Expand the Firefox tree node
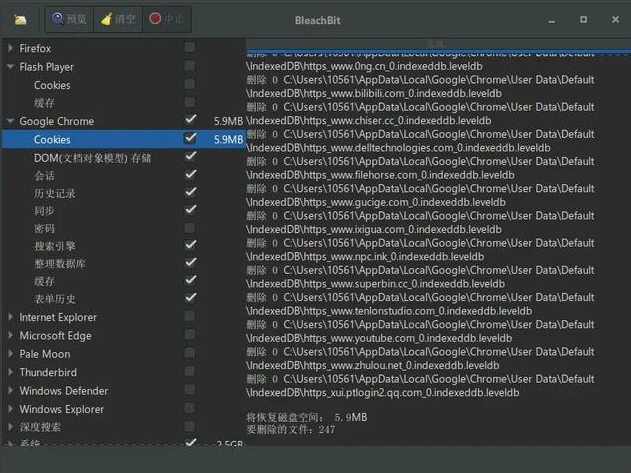The height and width of the screenshot is (473, 631). click(x=10, y=48)
